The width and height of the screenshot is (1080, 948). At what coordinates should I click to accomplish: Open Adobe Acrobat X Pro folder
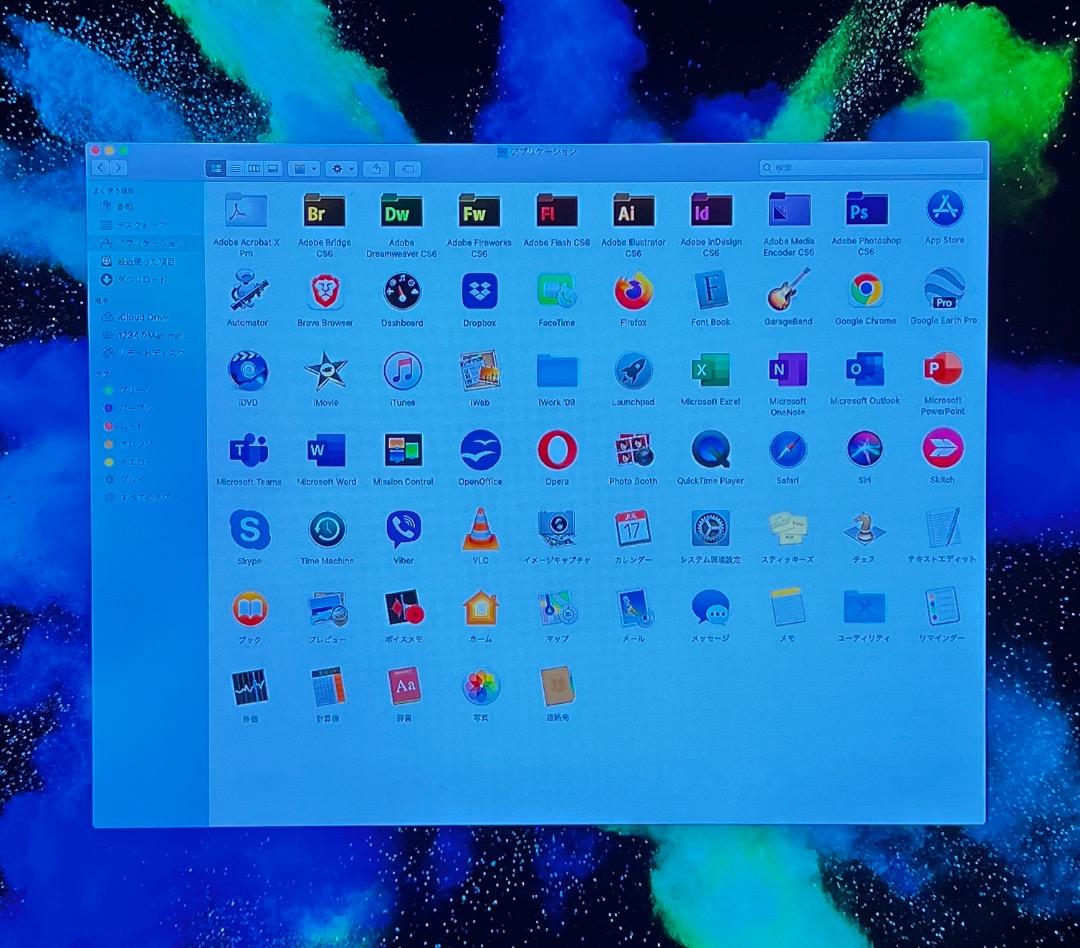coord(246,210)
